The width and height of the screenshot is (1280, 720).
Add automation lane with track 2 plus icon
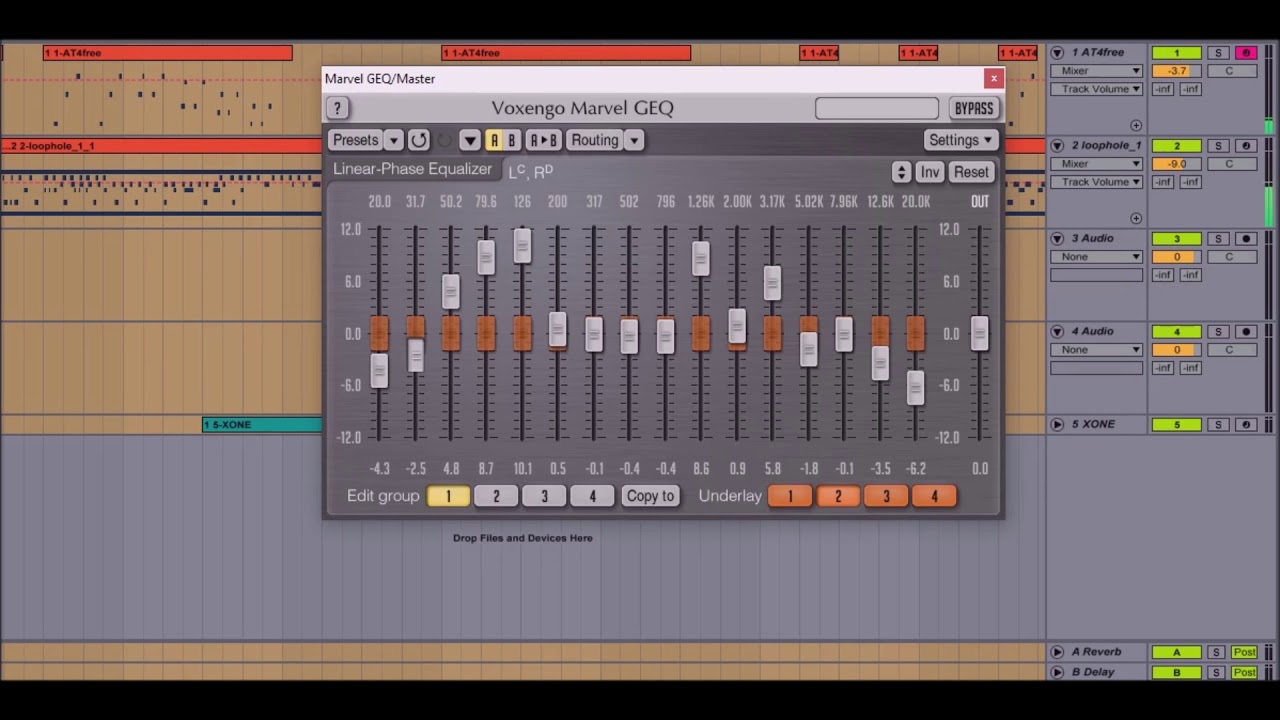pyautogui.click(x=1136, y=218)
